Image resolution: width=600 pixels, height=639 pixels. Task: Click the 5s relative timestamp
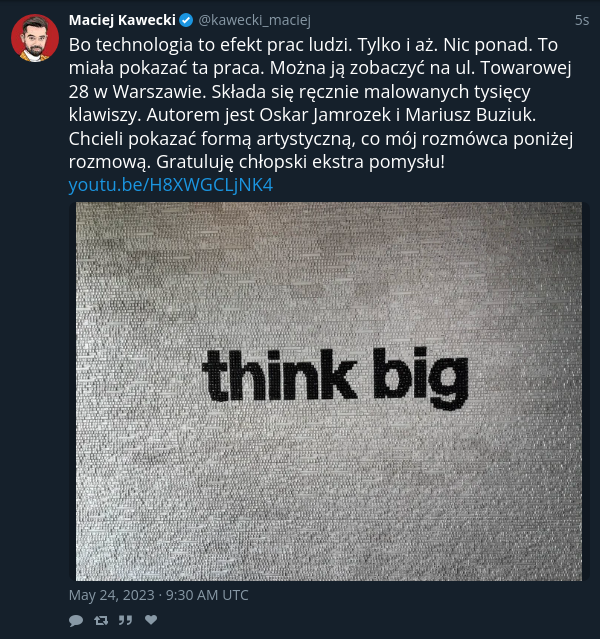(582, 20)
